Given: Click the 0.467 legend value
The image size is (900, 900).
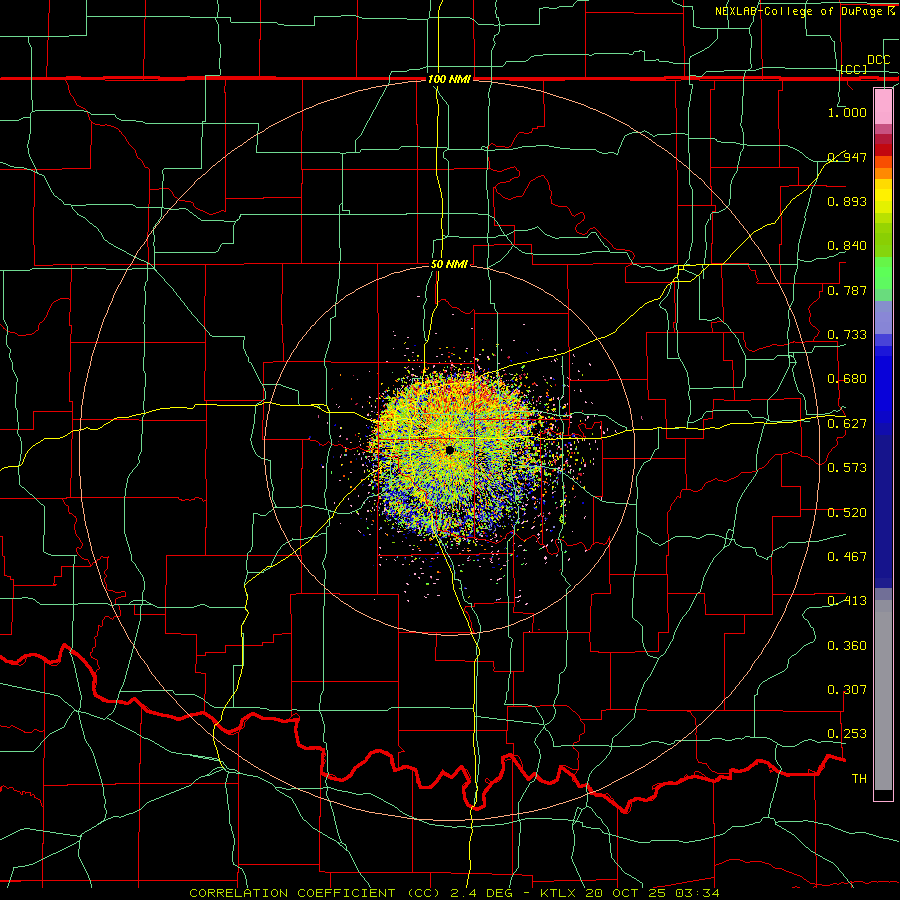Looking at the screenshot, I should pyautogui.click(x=847, y=557).
